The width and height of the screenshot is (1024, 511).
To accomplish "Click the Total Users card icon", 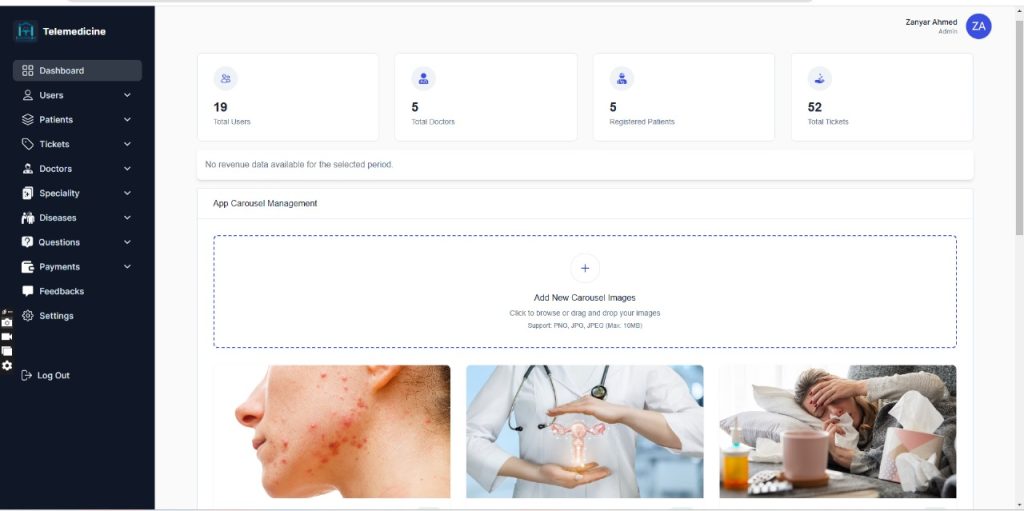I will click(225, 78).
